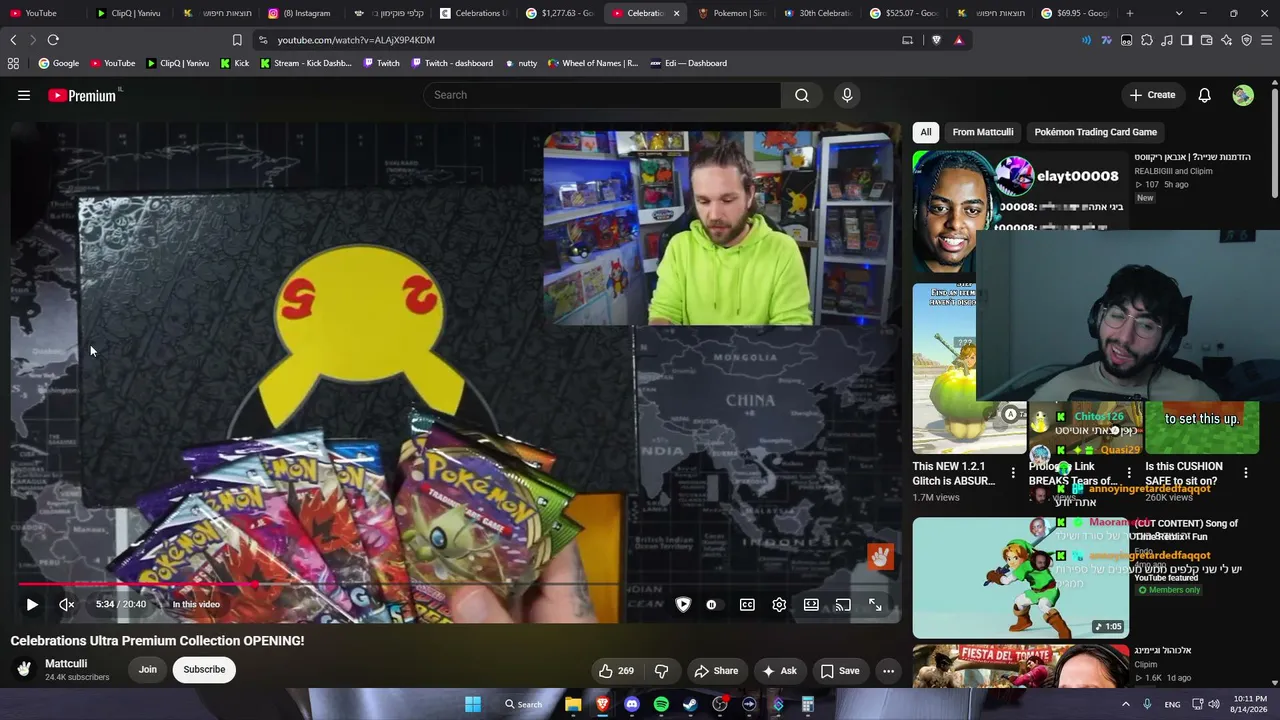Open a new browser tab
The width and height of the screenshot is (1280, 720).
pyautogui.click(x=1130, y=13)
